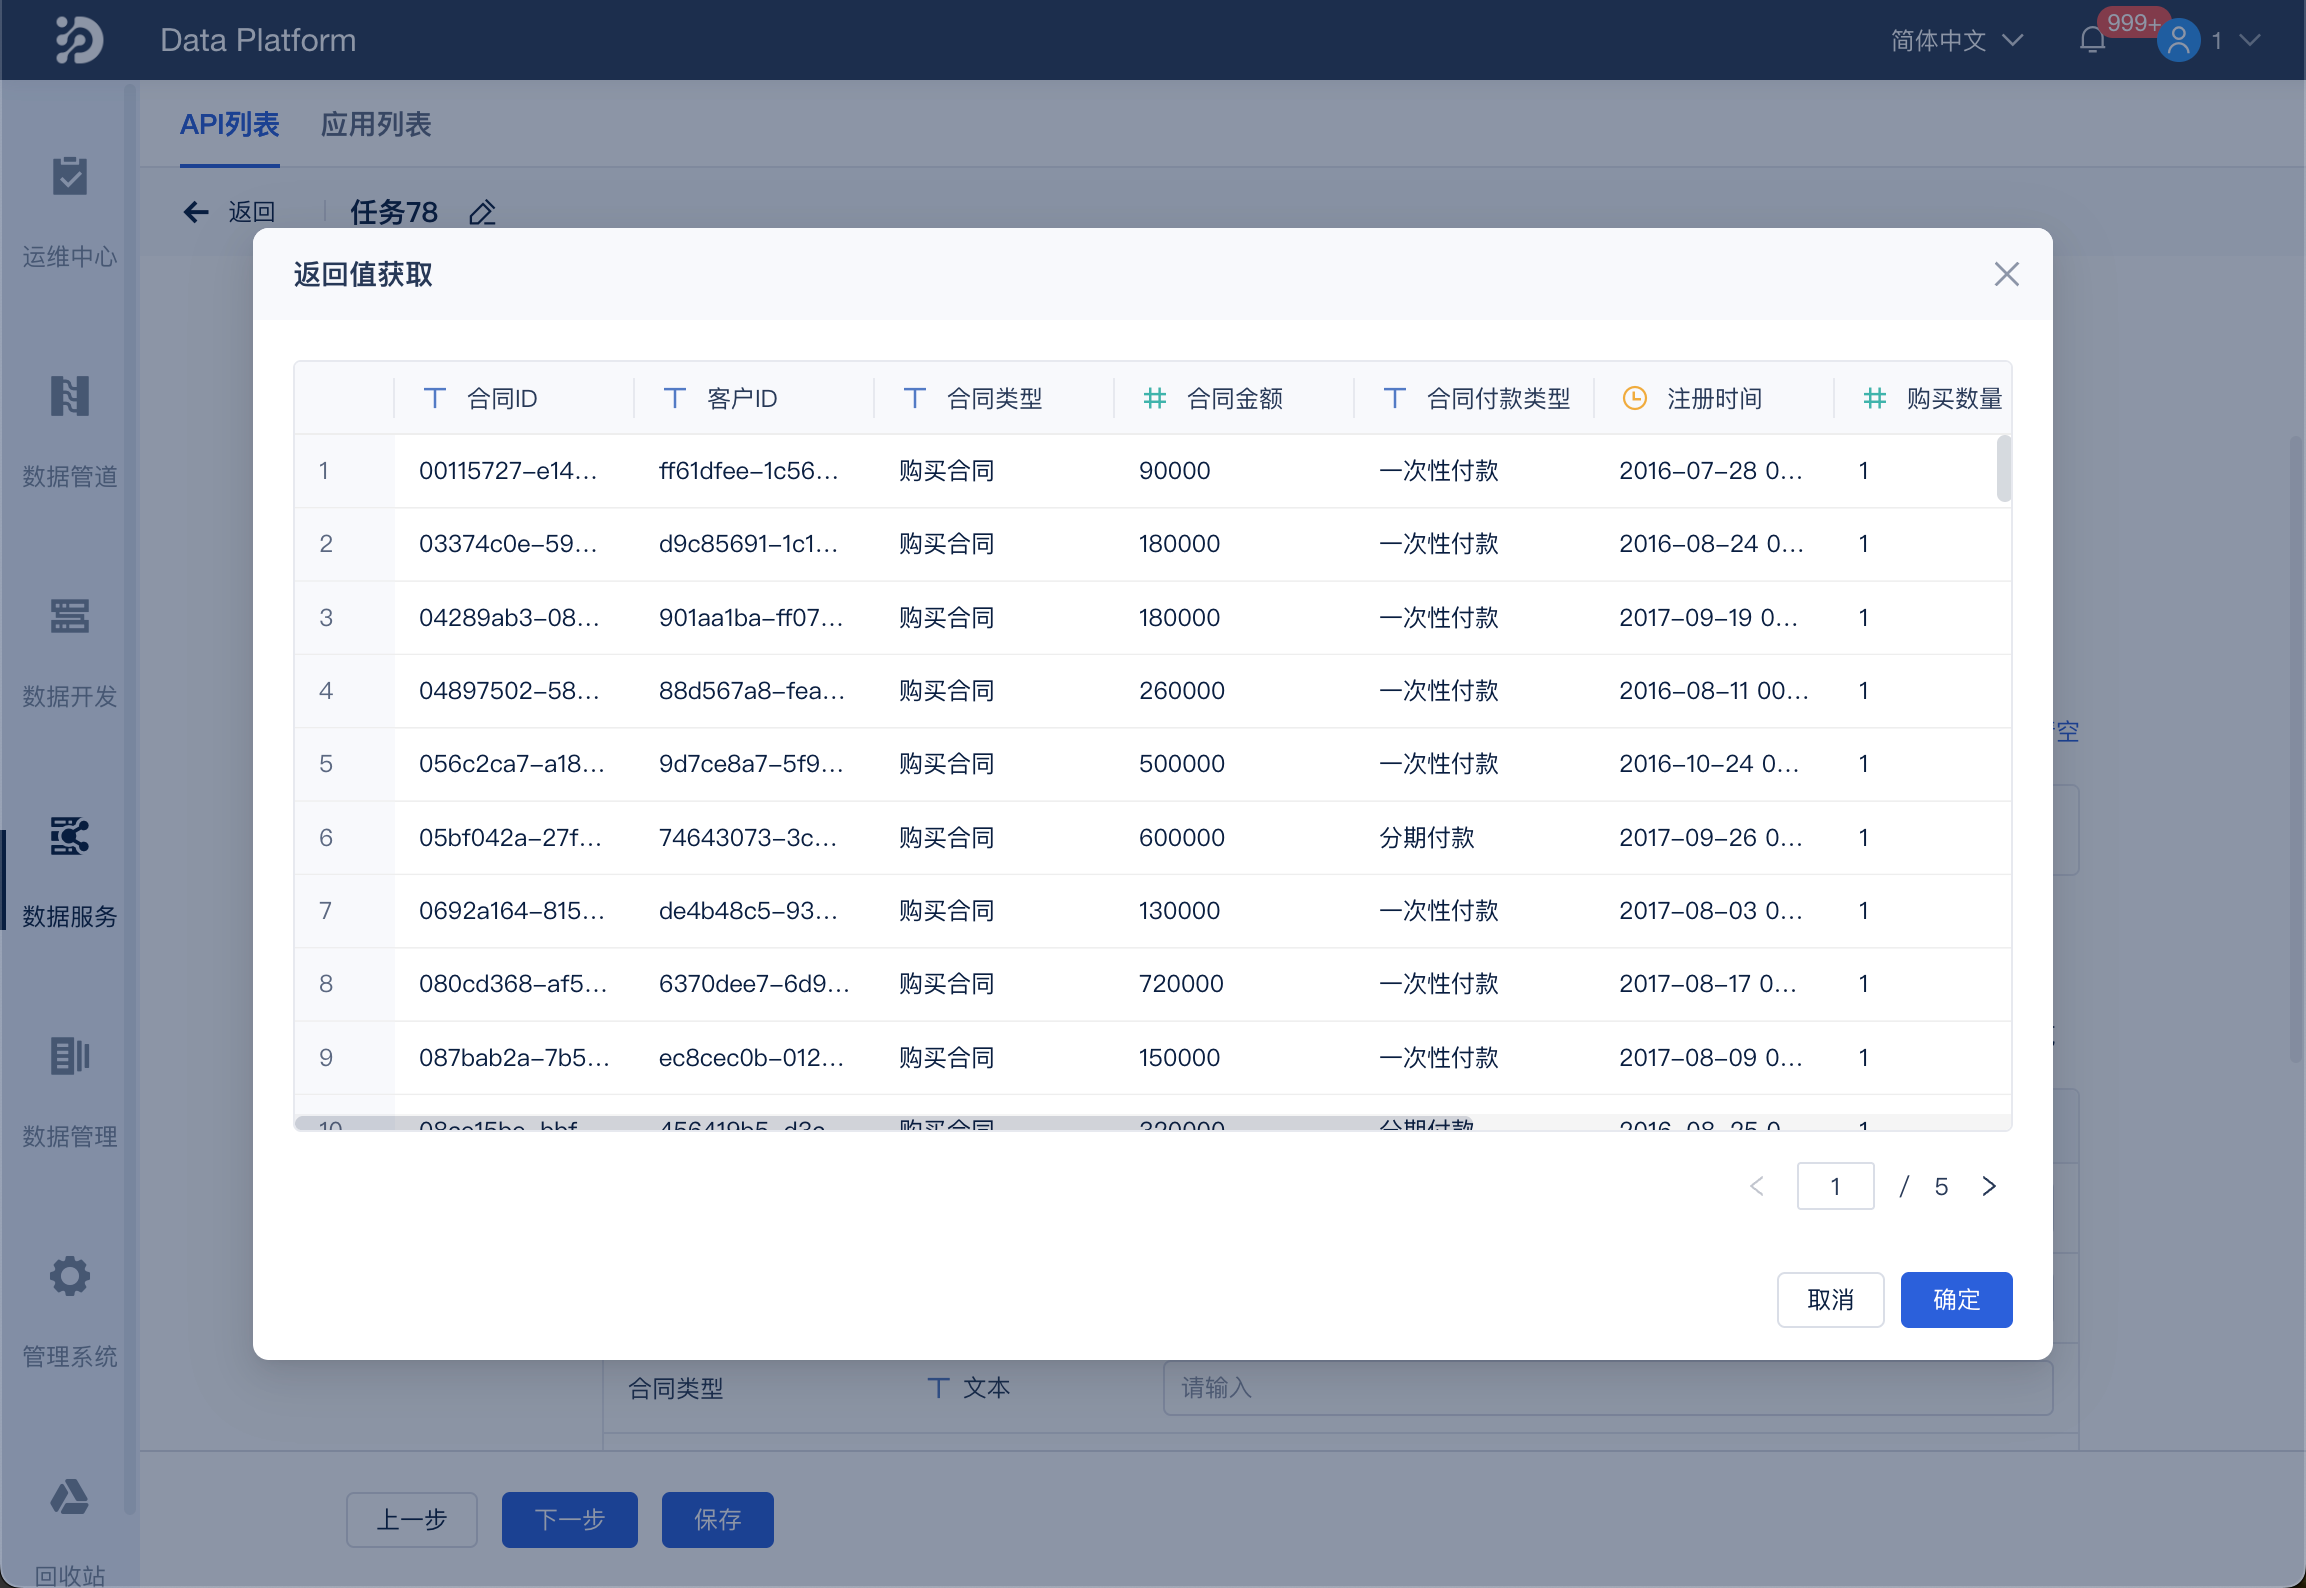
Task: Expand the 简体中文 language dropdown
Action: tap(1956, 41)
